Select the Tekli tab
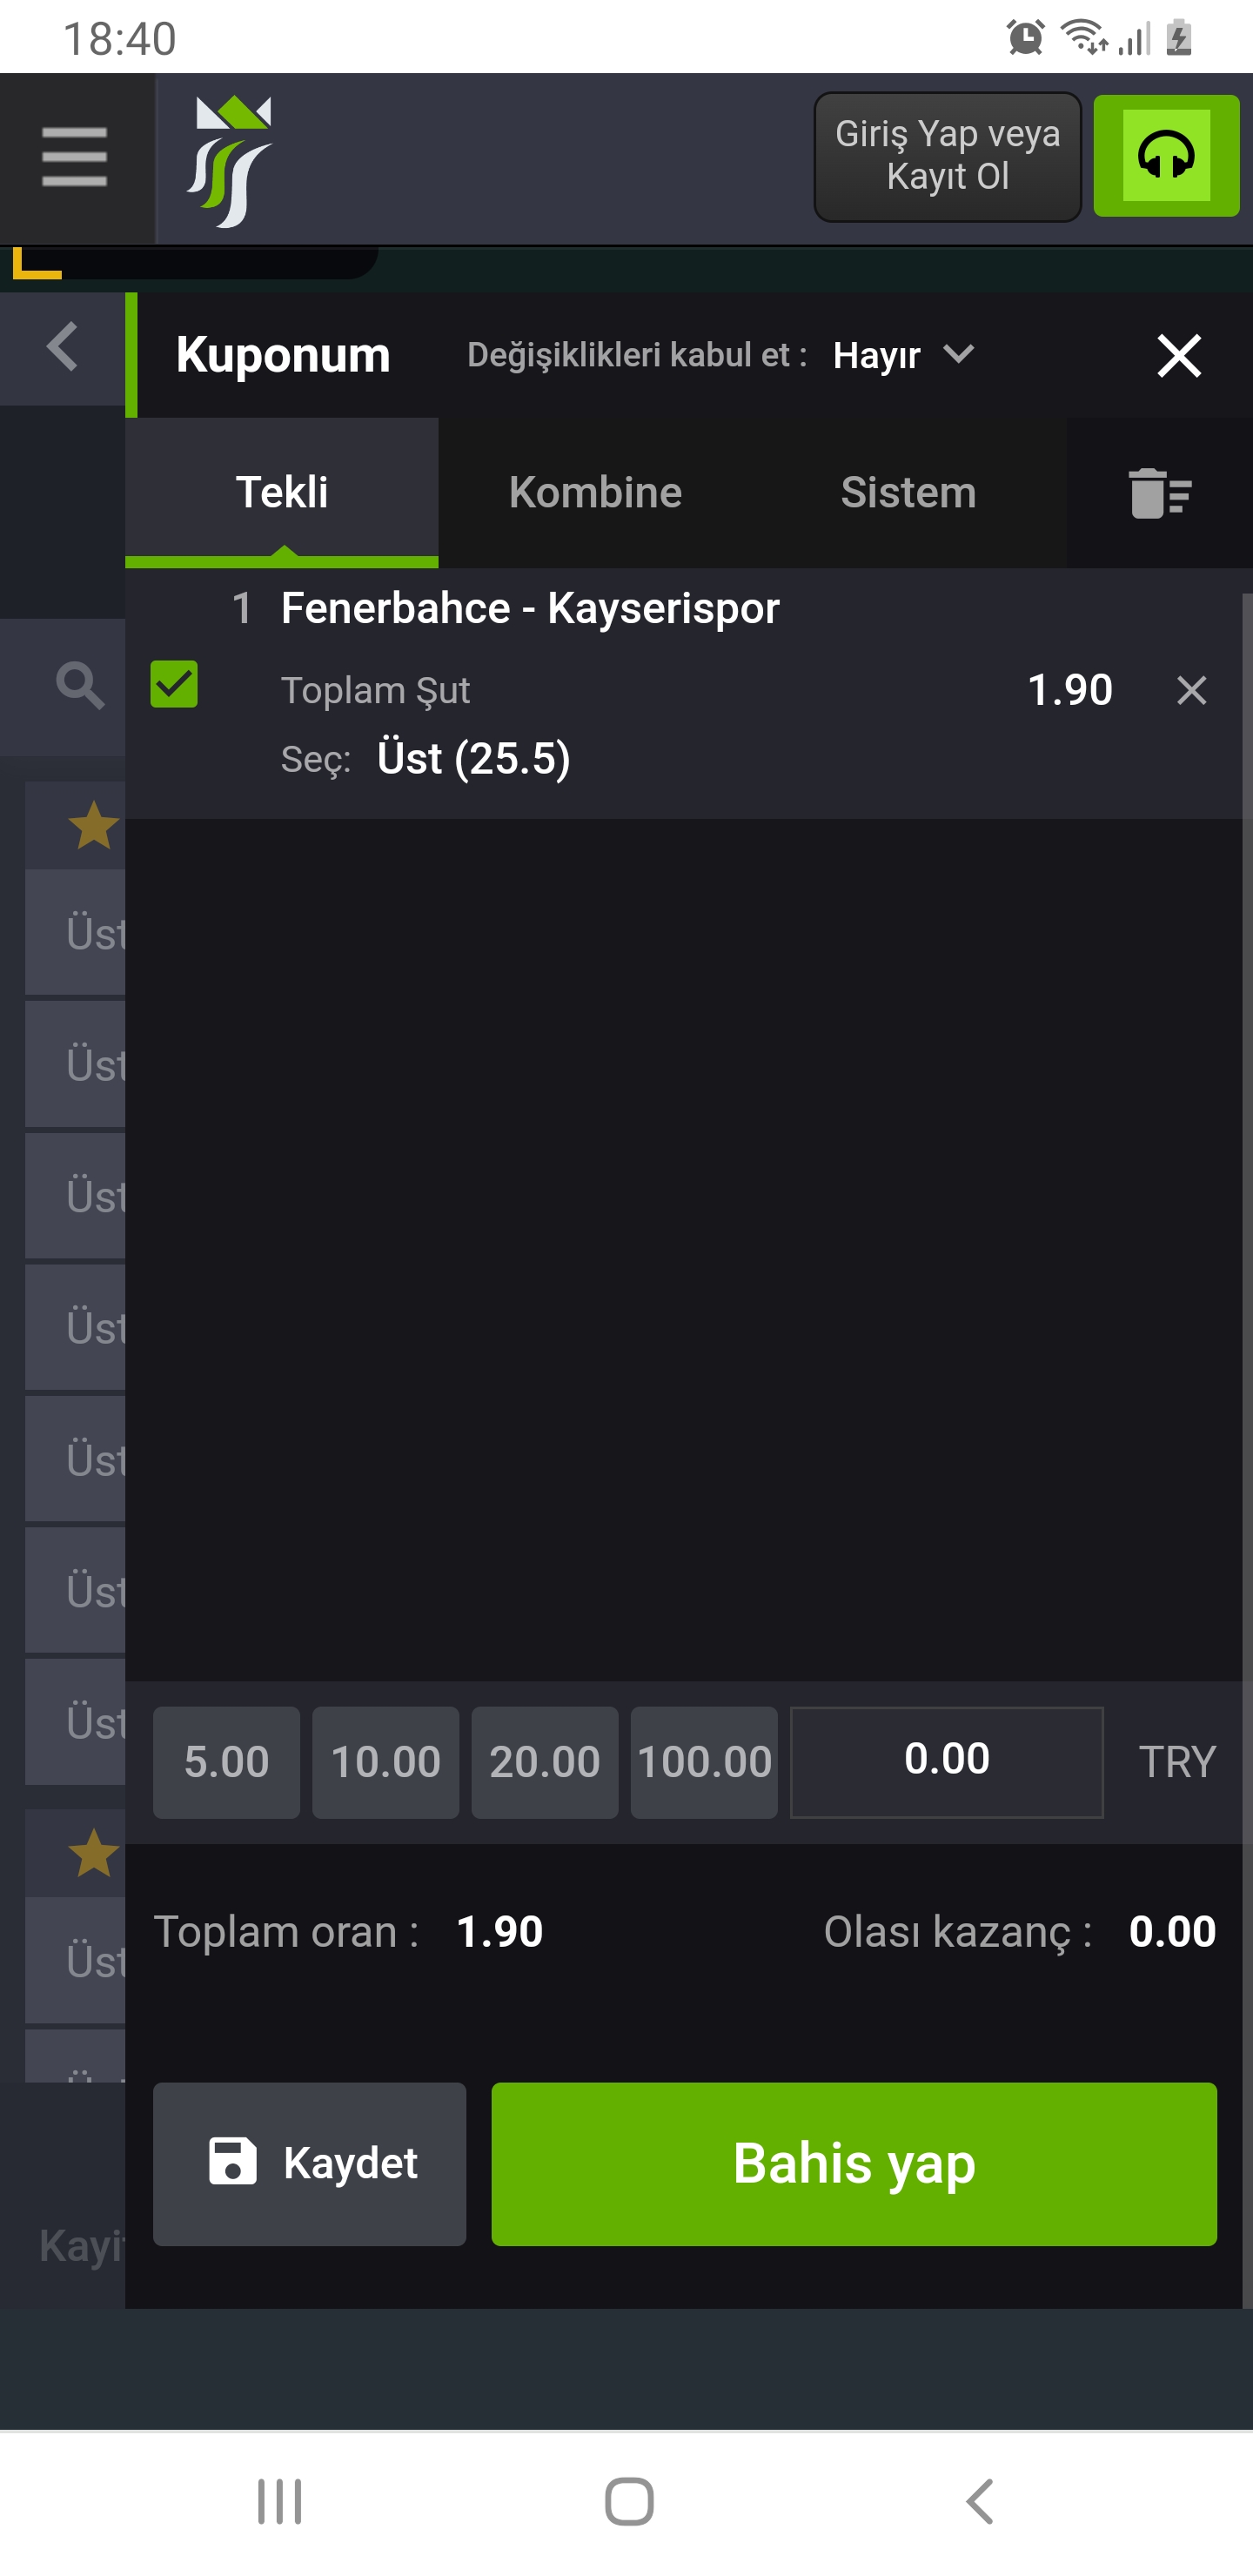 [282, 493]
